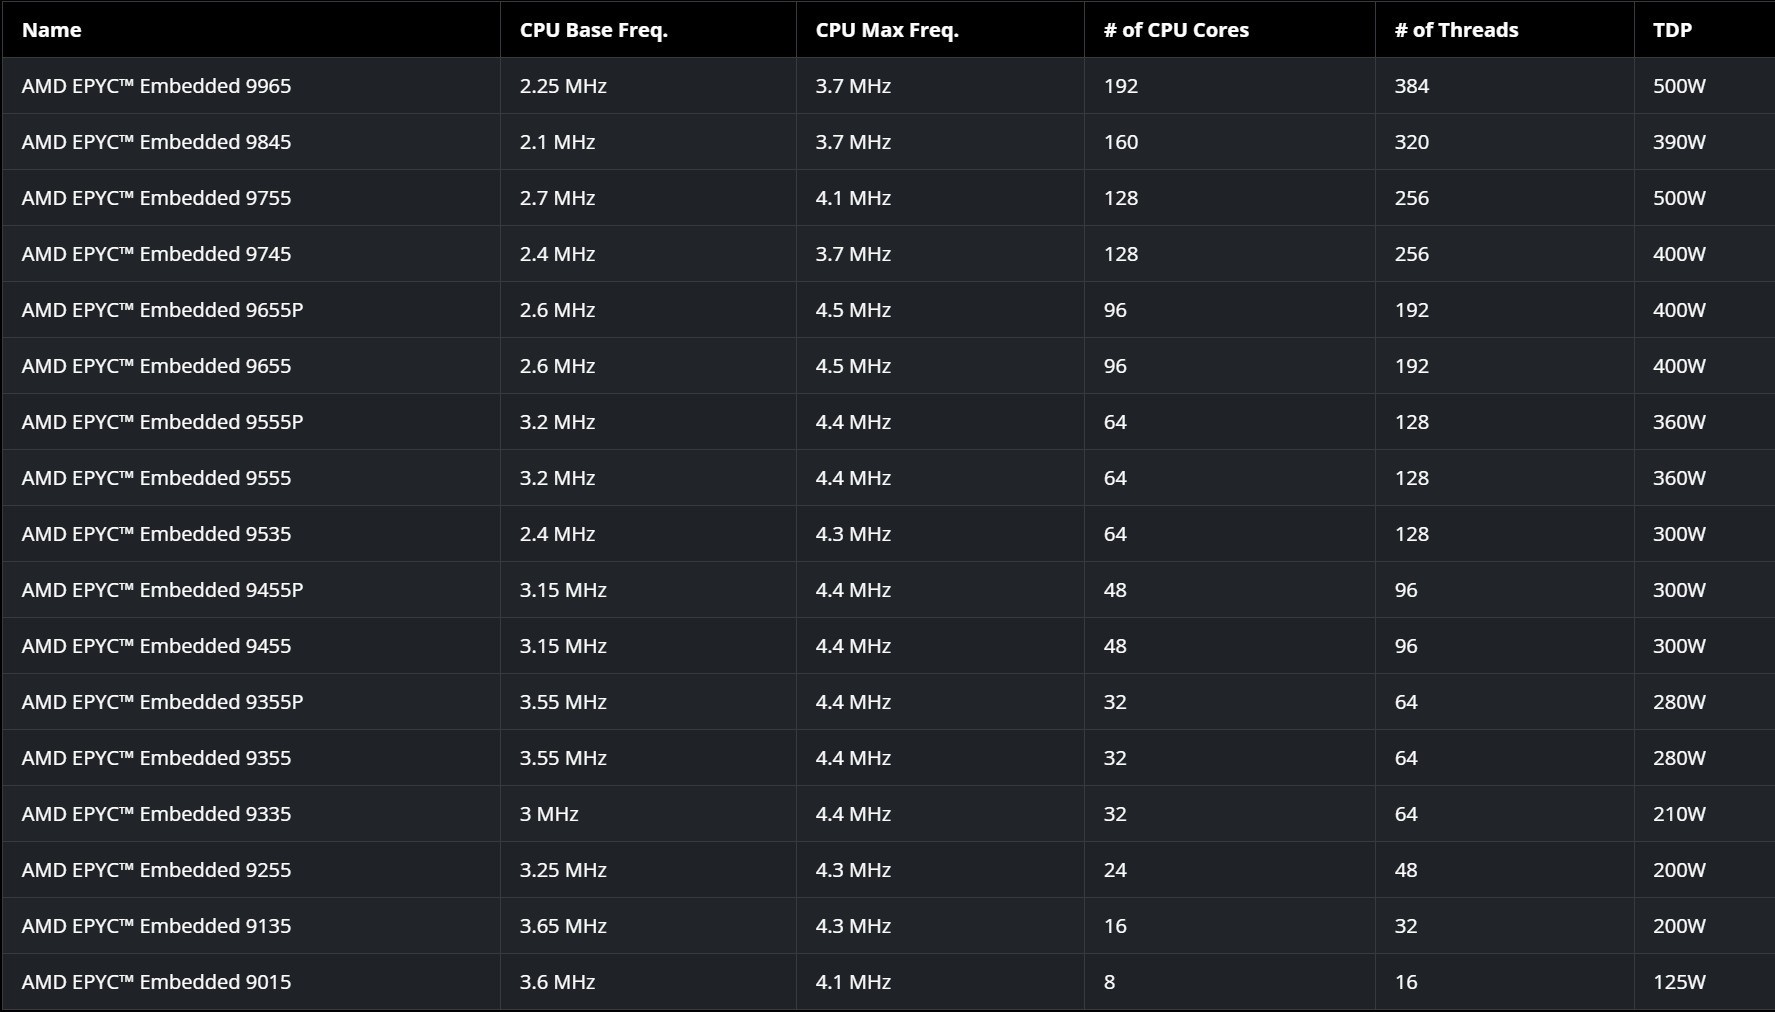Click AMD EPYC Embedded 9755 name
The width and height of the screenshot is (1775, 1012).
pyautogui.click(x=156, y=198)
